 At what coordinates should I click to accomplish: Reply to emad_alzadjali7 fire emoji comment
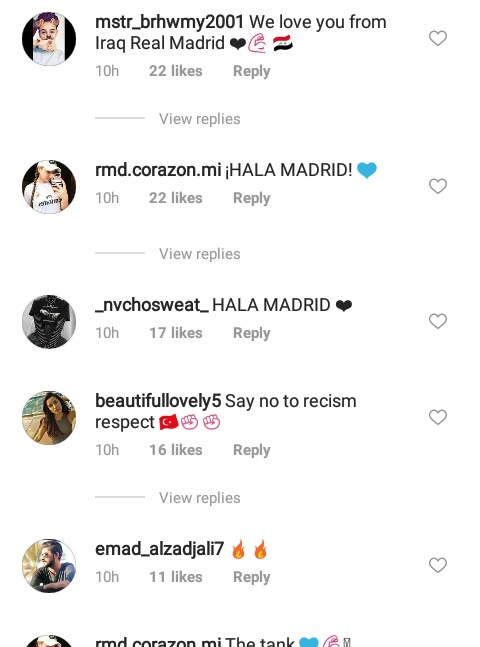coord(252,577)
